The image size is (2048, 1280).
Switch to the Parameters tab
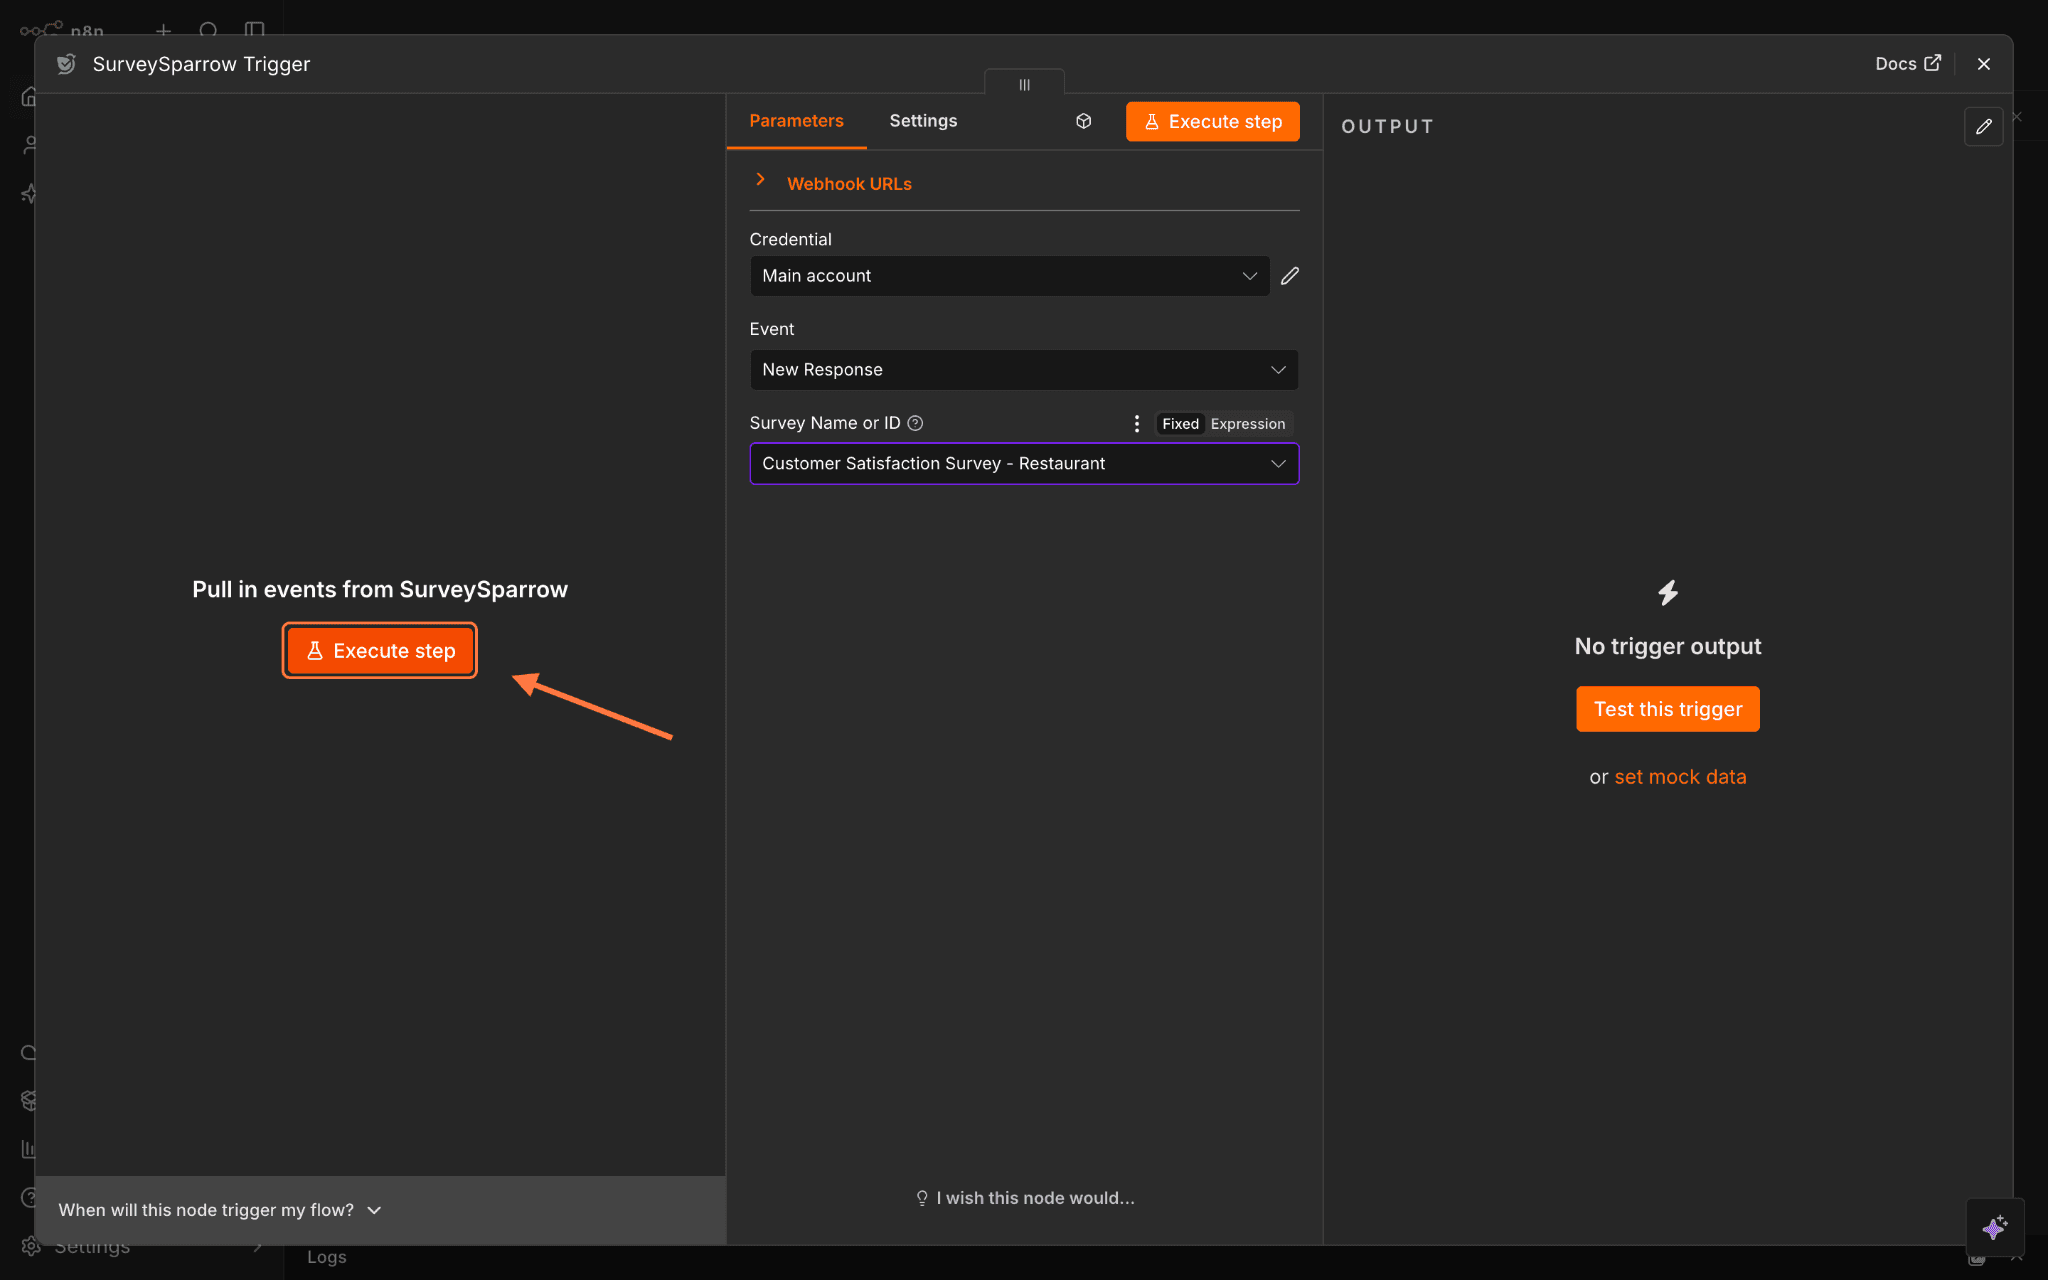(x=796, y=121)
